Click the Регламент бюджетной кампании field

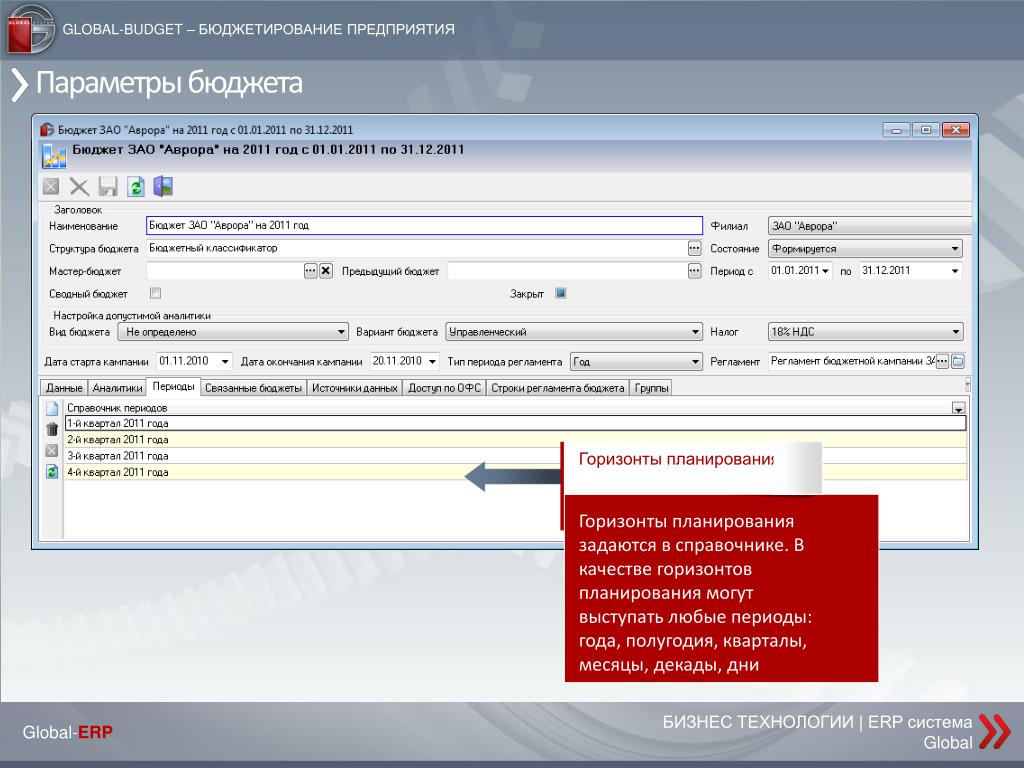click(852, 361)
